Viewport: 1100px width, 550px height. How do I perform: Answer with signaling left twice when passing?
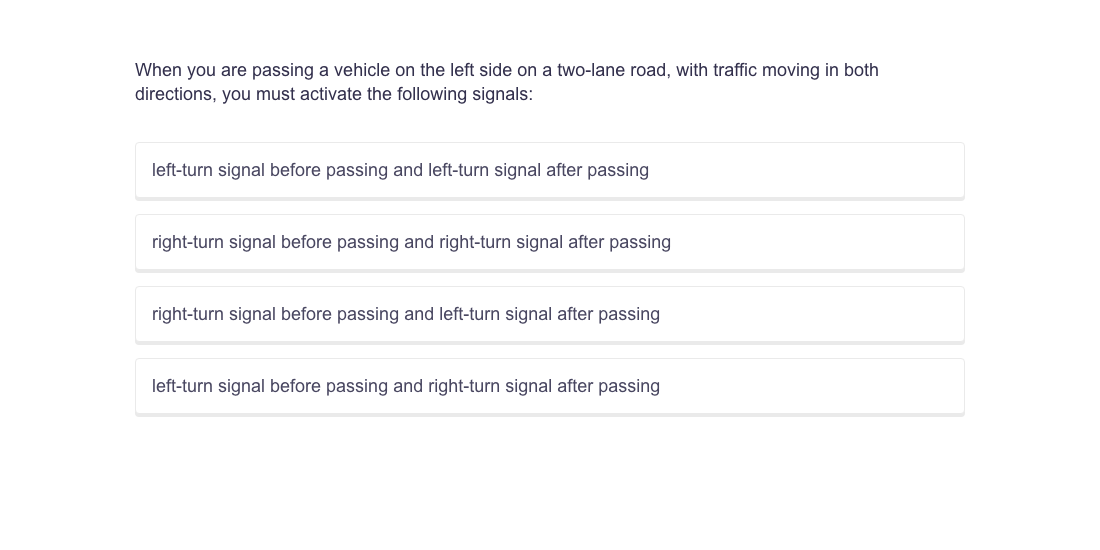[x=549, y=170]
